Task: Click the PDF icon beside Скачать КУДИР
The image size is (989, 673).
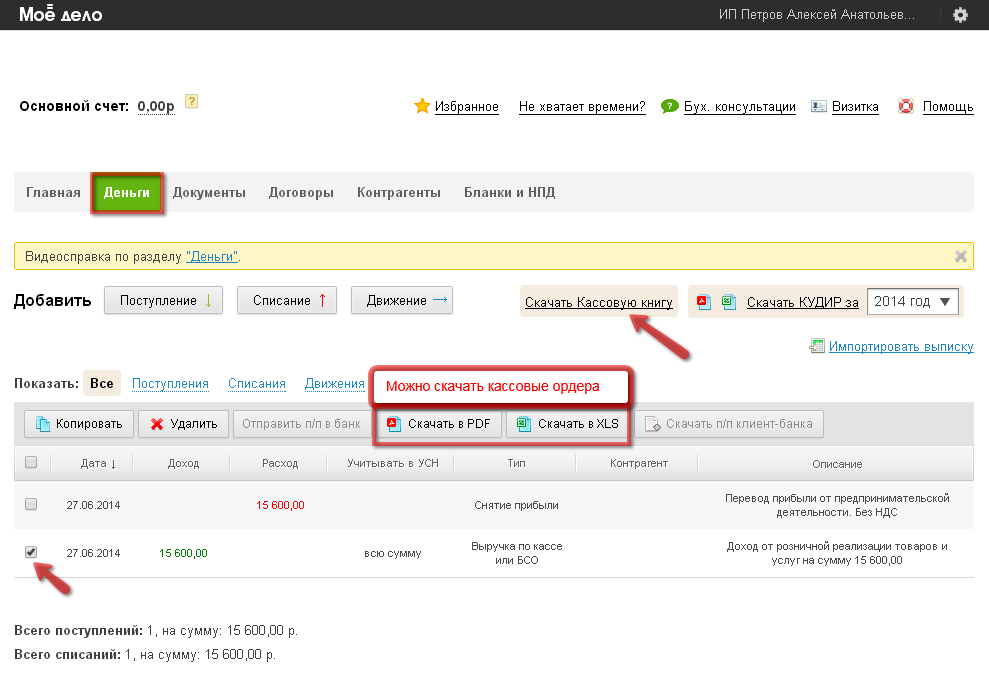Action: tap(703, 302)
